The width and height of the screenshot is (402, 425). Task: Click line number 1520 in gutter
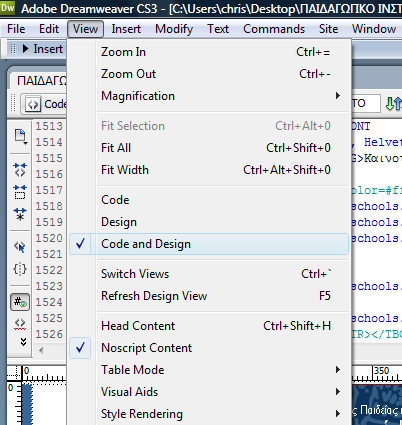pos(49,238)
